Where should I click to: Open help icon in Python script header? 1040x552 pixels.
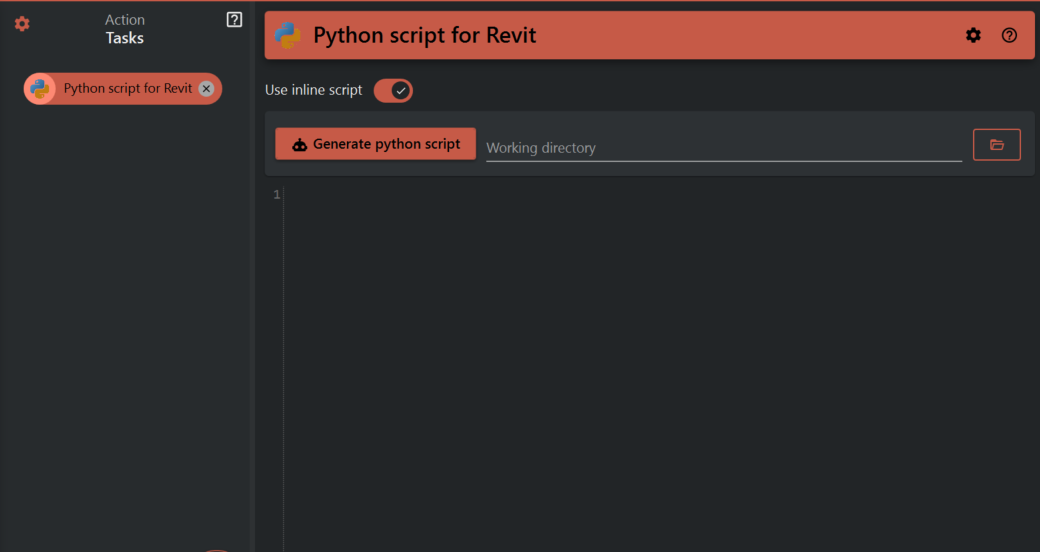click(1009, 35)
